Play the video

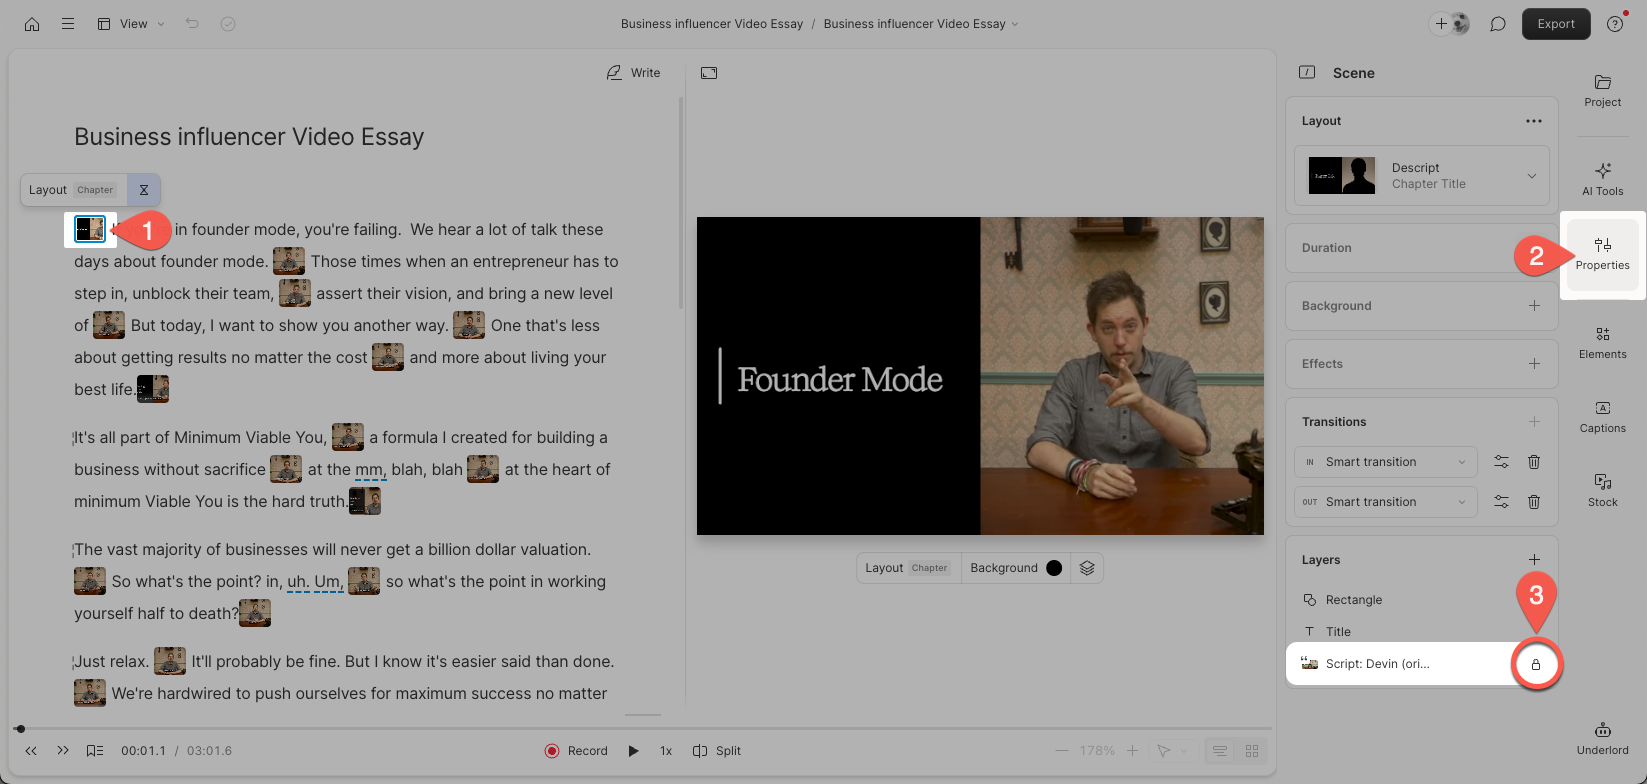coord(633,751)
